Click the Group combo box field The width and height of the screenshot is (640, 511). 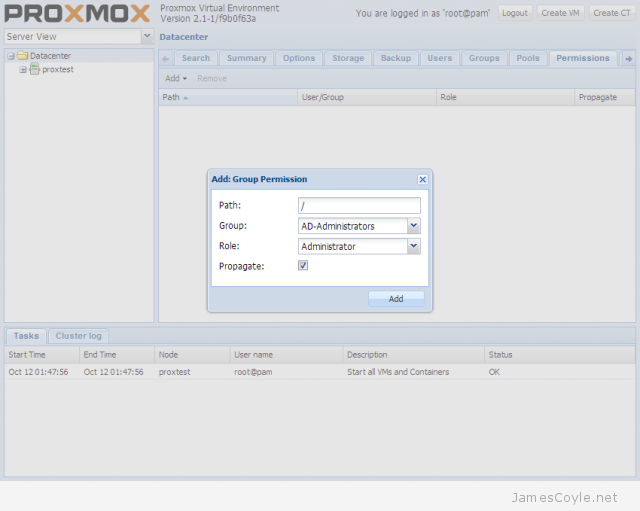pos(353,226)
